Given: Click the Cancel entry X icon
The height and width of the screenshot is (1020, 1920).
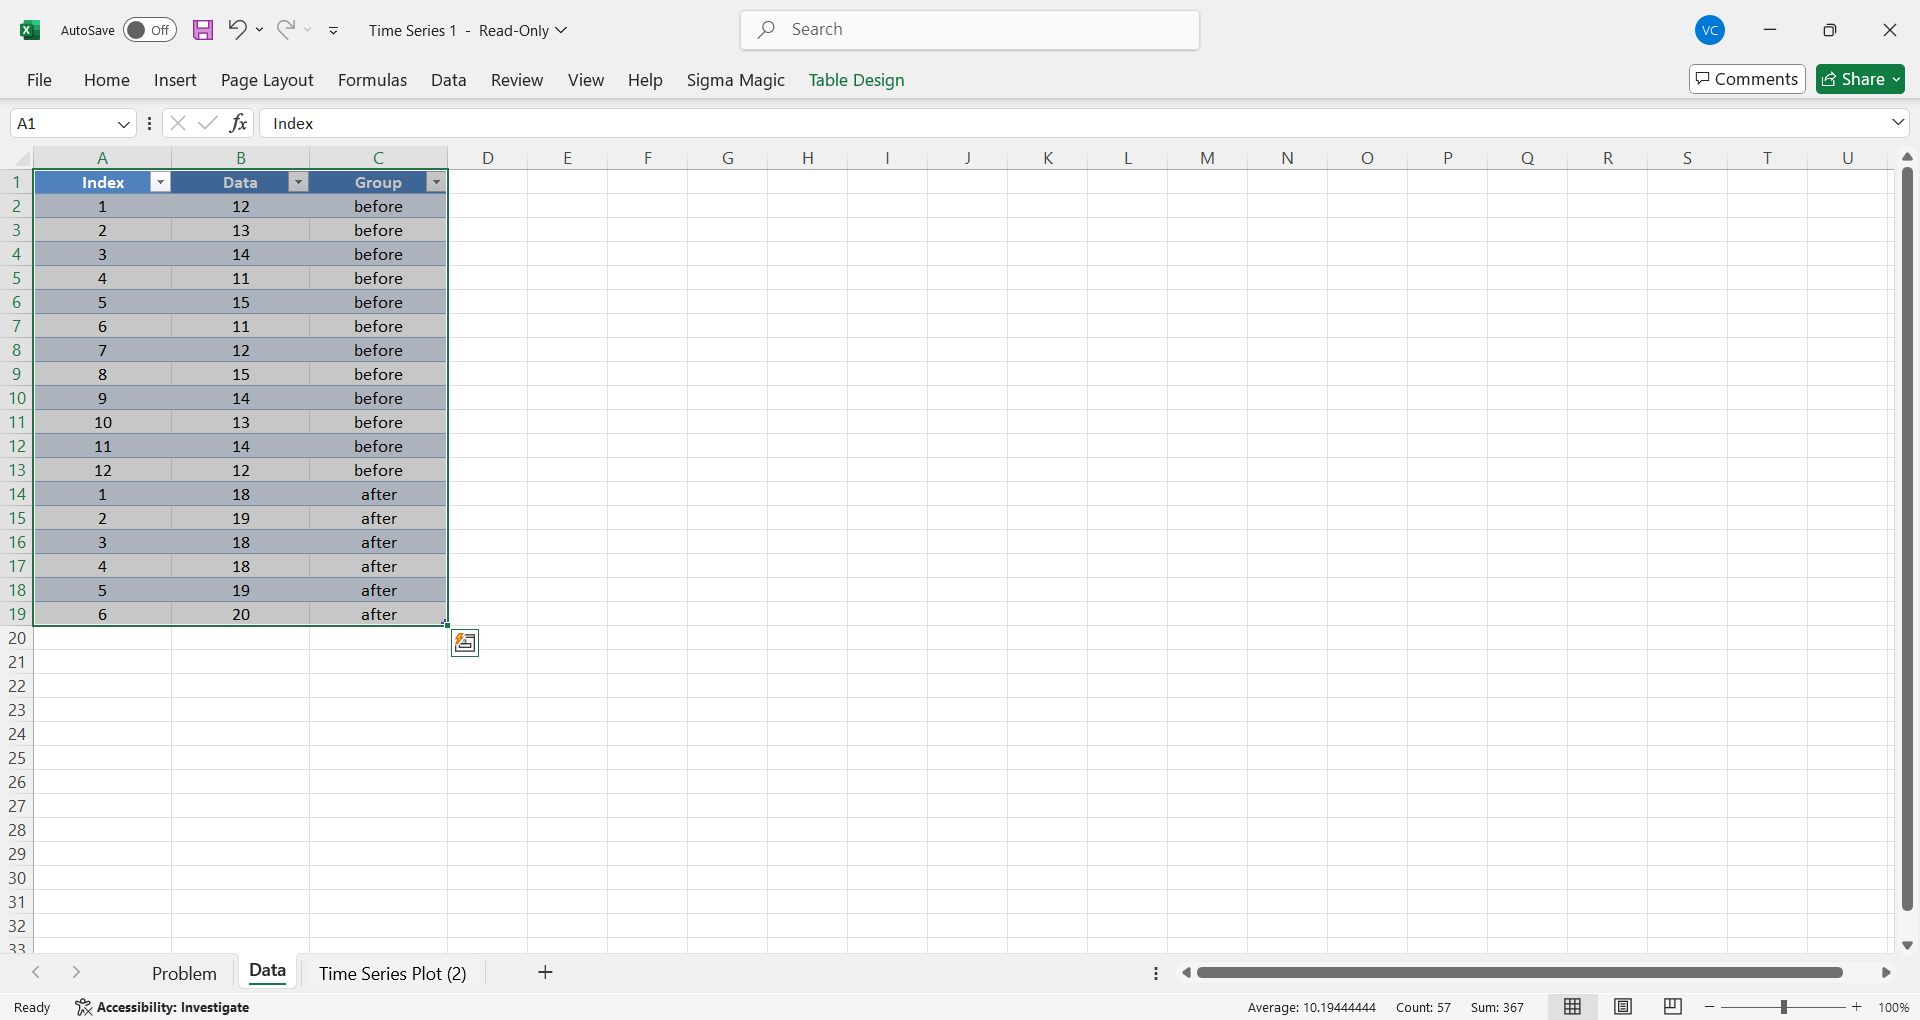Looking at the screenshot, I should point(178,123).
